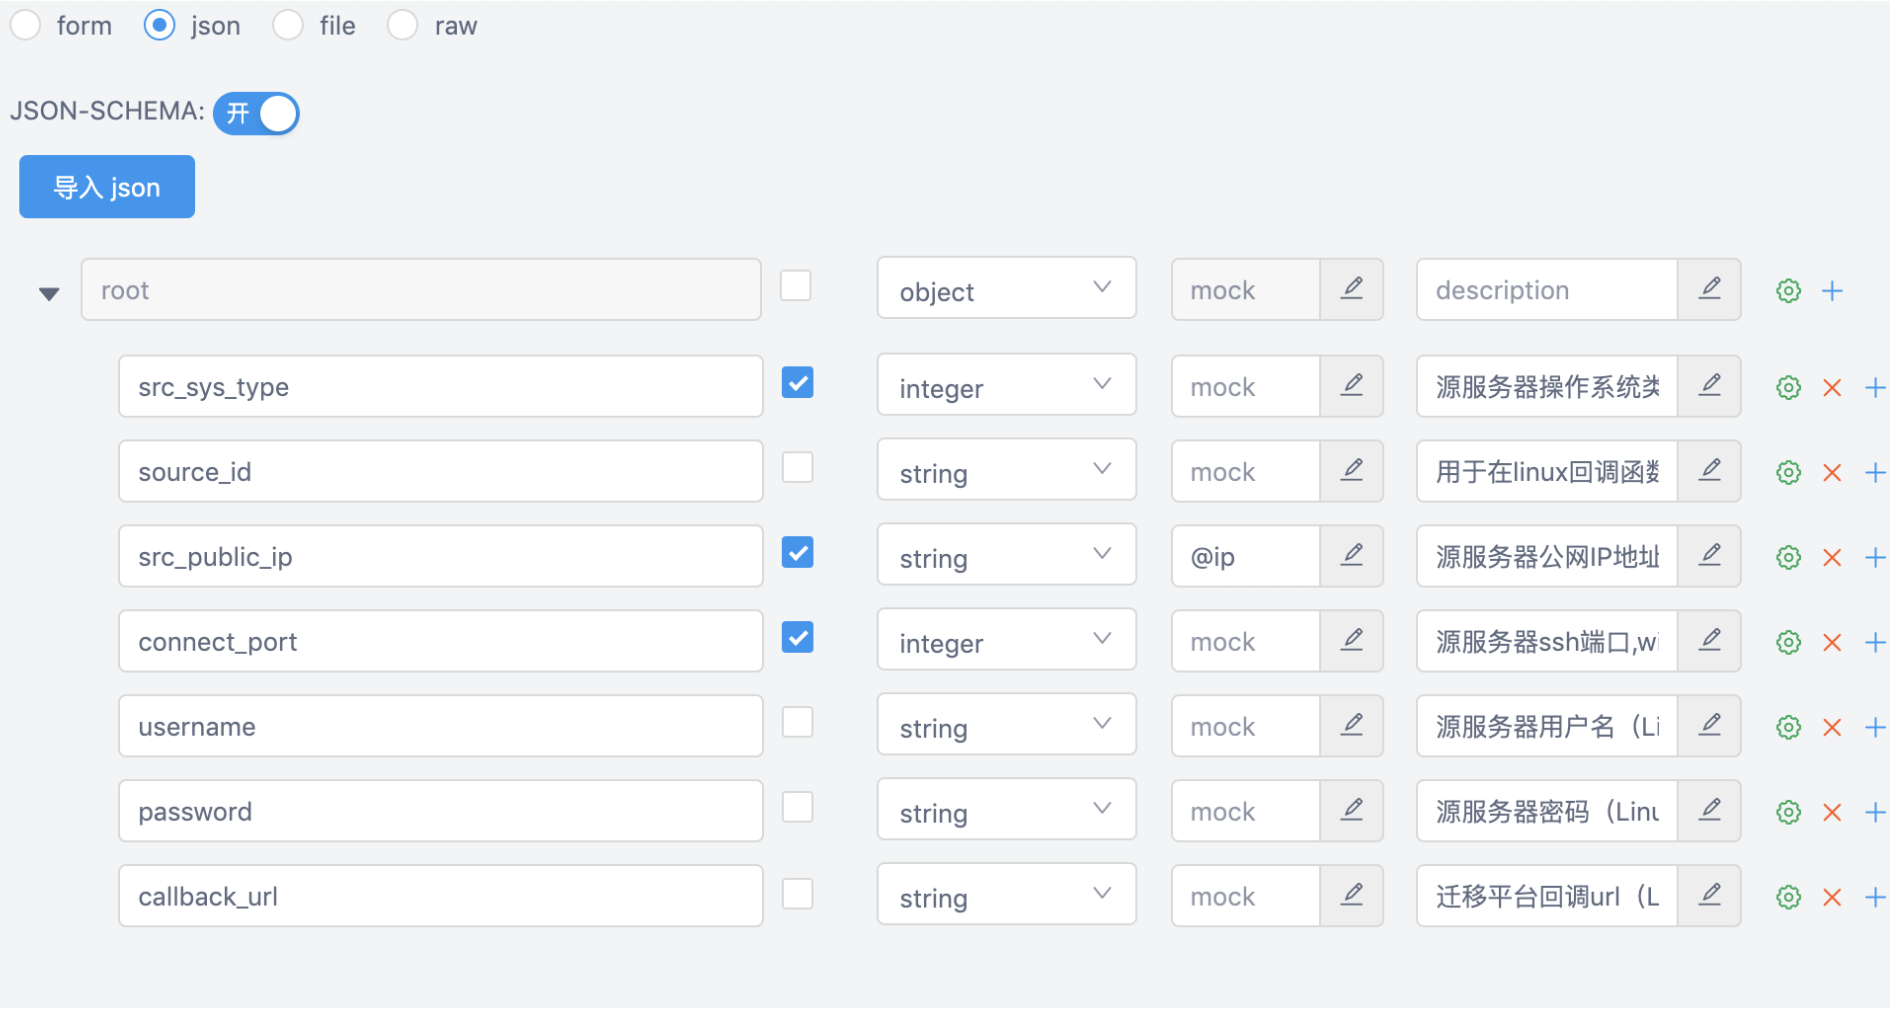The image size is (1898, 1010).
Task: Open advanced settings gear for src_sys_type
Action: pos(1788,387)
